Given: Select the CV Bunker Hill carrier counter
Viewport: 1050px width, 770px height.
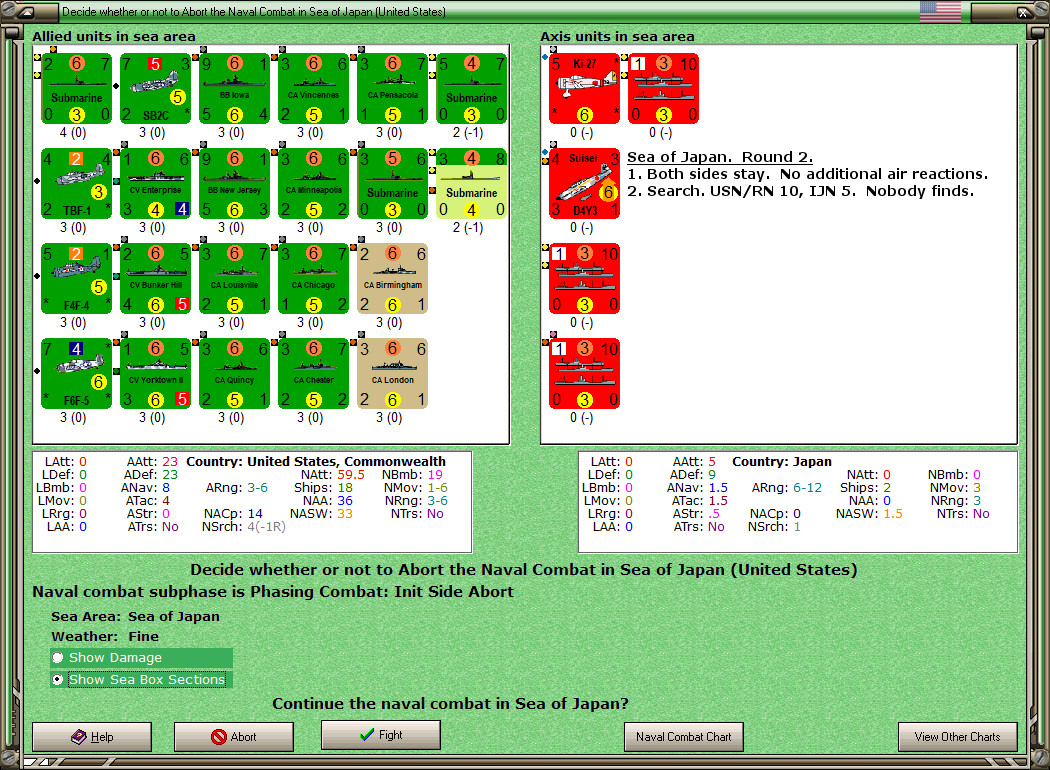Looking at the screenshot, I should click(155, 279).
